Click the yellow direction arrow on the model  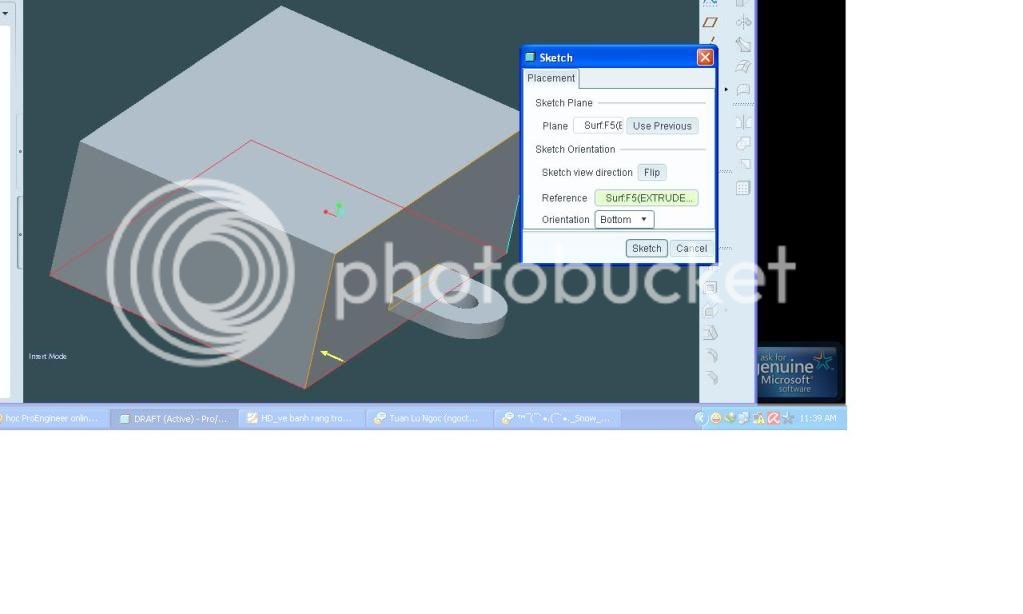pos(332,355)
